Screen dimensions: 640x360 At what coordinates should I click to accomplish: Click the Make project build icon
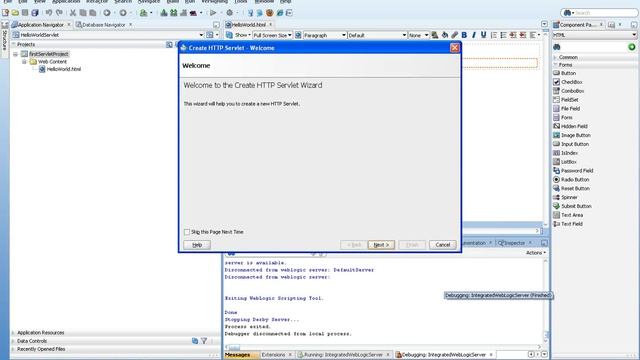coord(164,13)
